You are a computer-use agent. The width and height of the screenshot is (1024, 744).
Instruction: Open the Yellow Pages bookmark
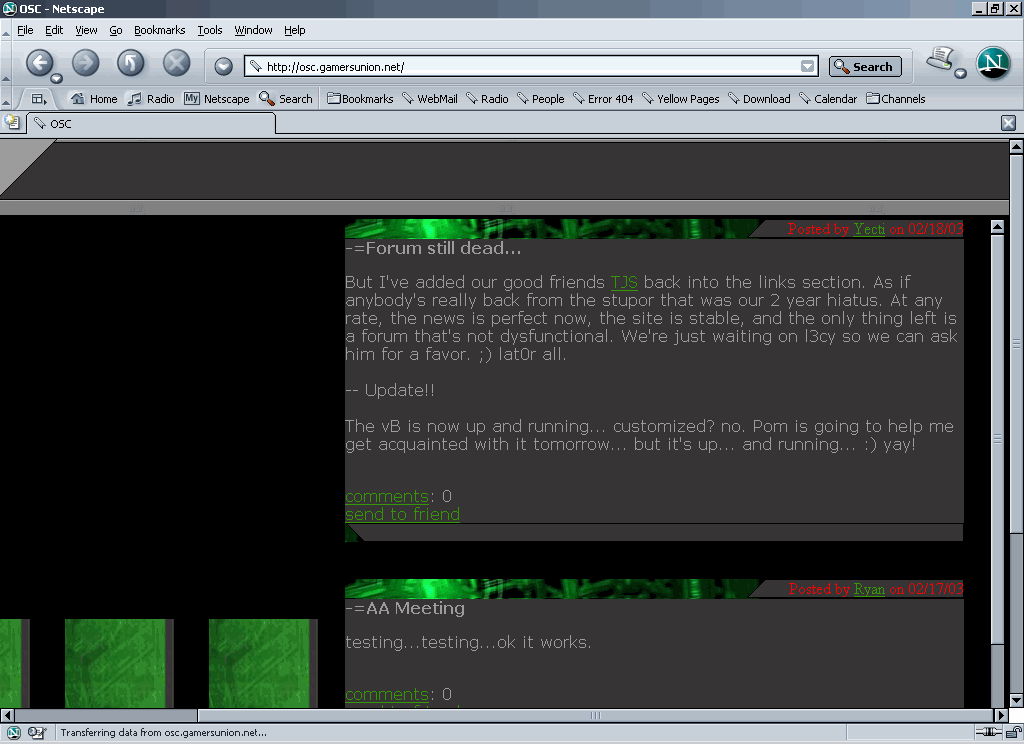[680, 99]
